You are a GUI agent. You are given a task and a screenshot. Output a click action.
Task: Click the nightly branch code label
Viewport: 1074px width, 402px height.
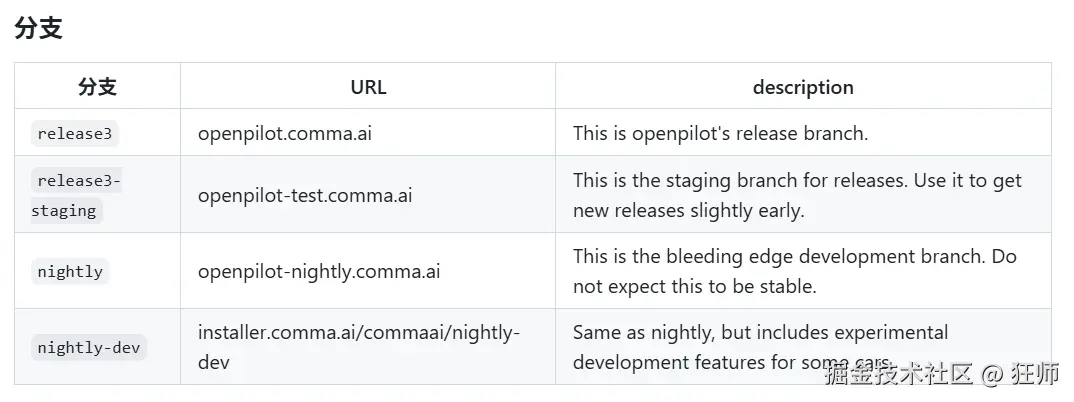tap(70, 271)
